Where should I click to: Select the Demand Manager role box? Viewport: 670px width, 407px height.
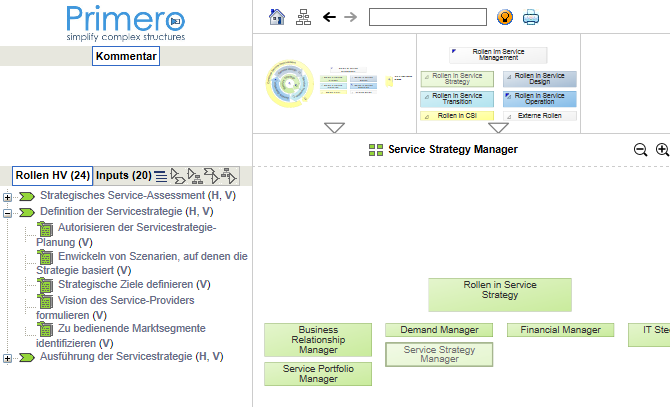[439, 330]
